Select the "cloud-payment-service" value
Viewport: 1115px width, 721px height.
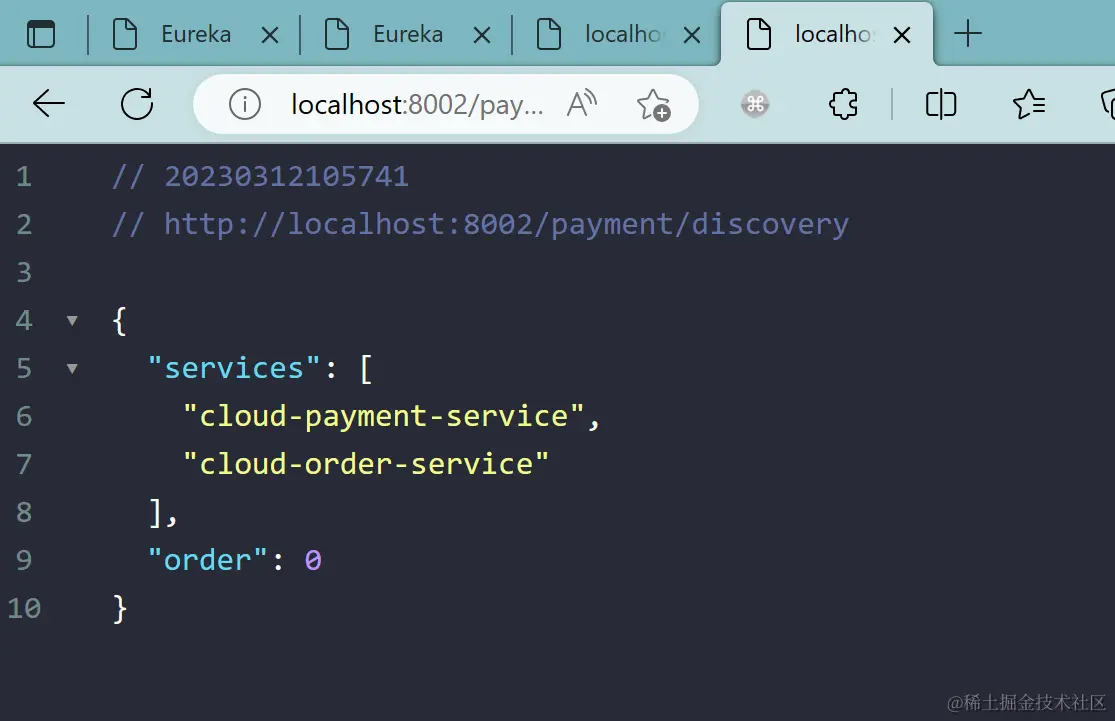coord(383,417)
